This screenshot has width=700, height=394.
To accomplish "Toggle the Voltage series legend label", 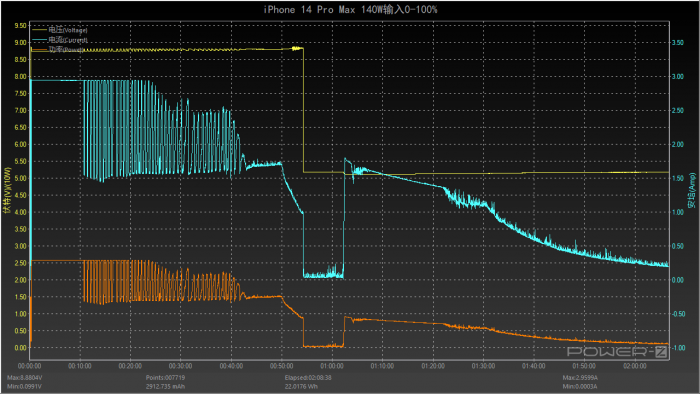I will click(68, 30).
